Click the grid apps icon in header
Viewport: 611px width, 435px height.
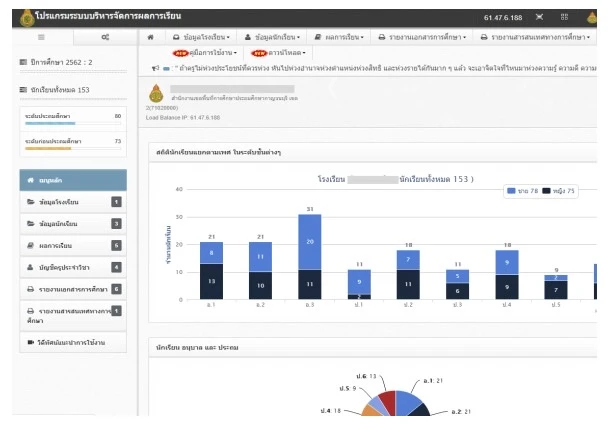[564, 17]
